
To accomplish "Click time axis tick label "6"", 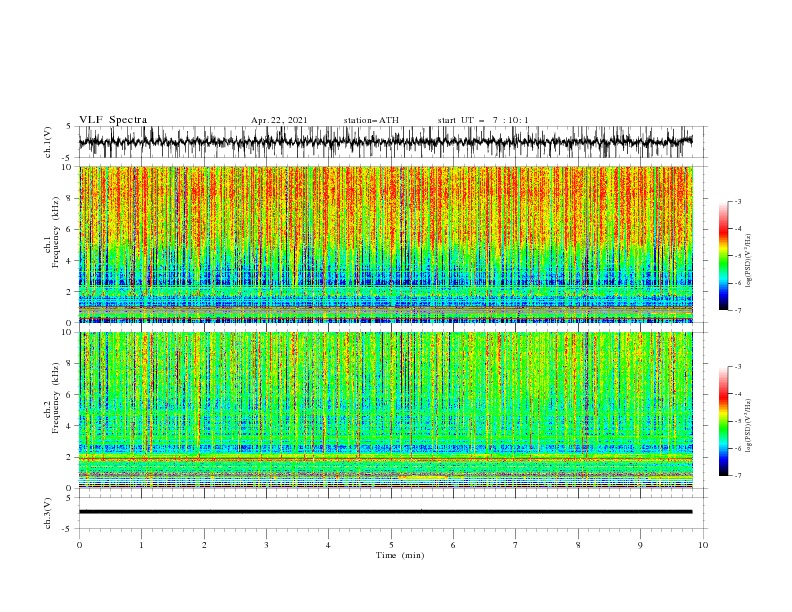I will coord(453,545).
